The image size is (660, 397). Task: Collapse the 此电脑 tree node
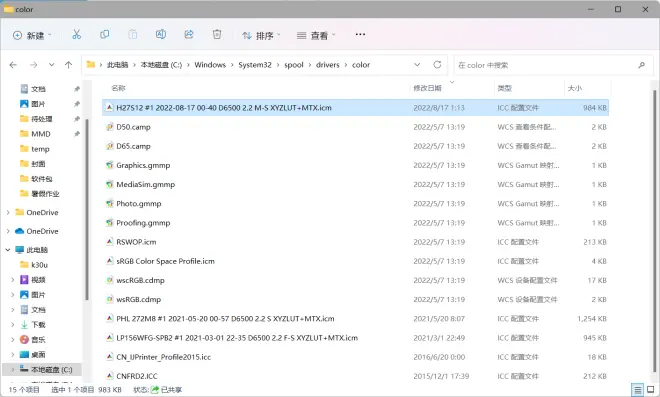pyautogui.click(x=8, y=250)
